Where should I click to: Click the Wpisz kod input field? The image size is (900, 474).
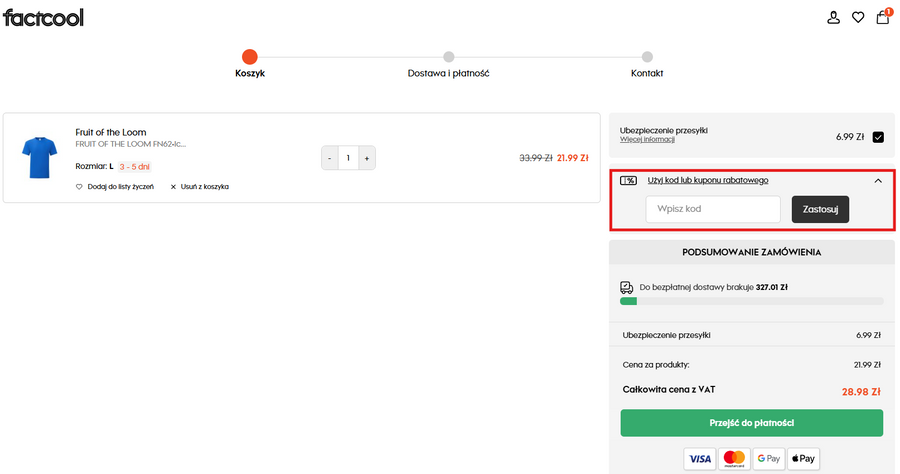click(713, 209)
